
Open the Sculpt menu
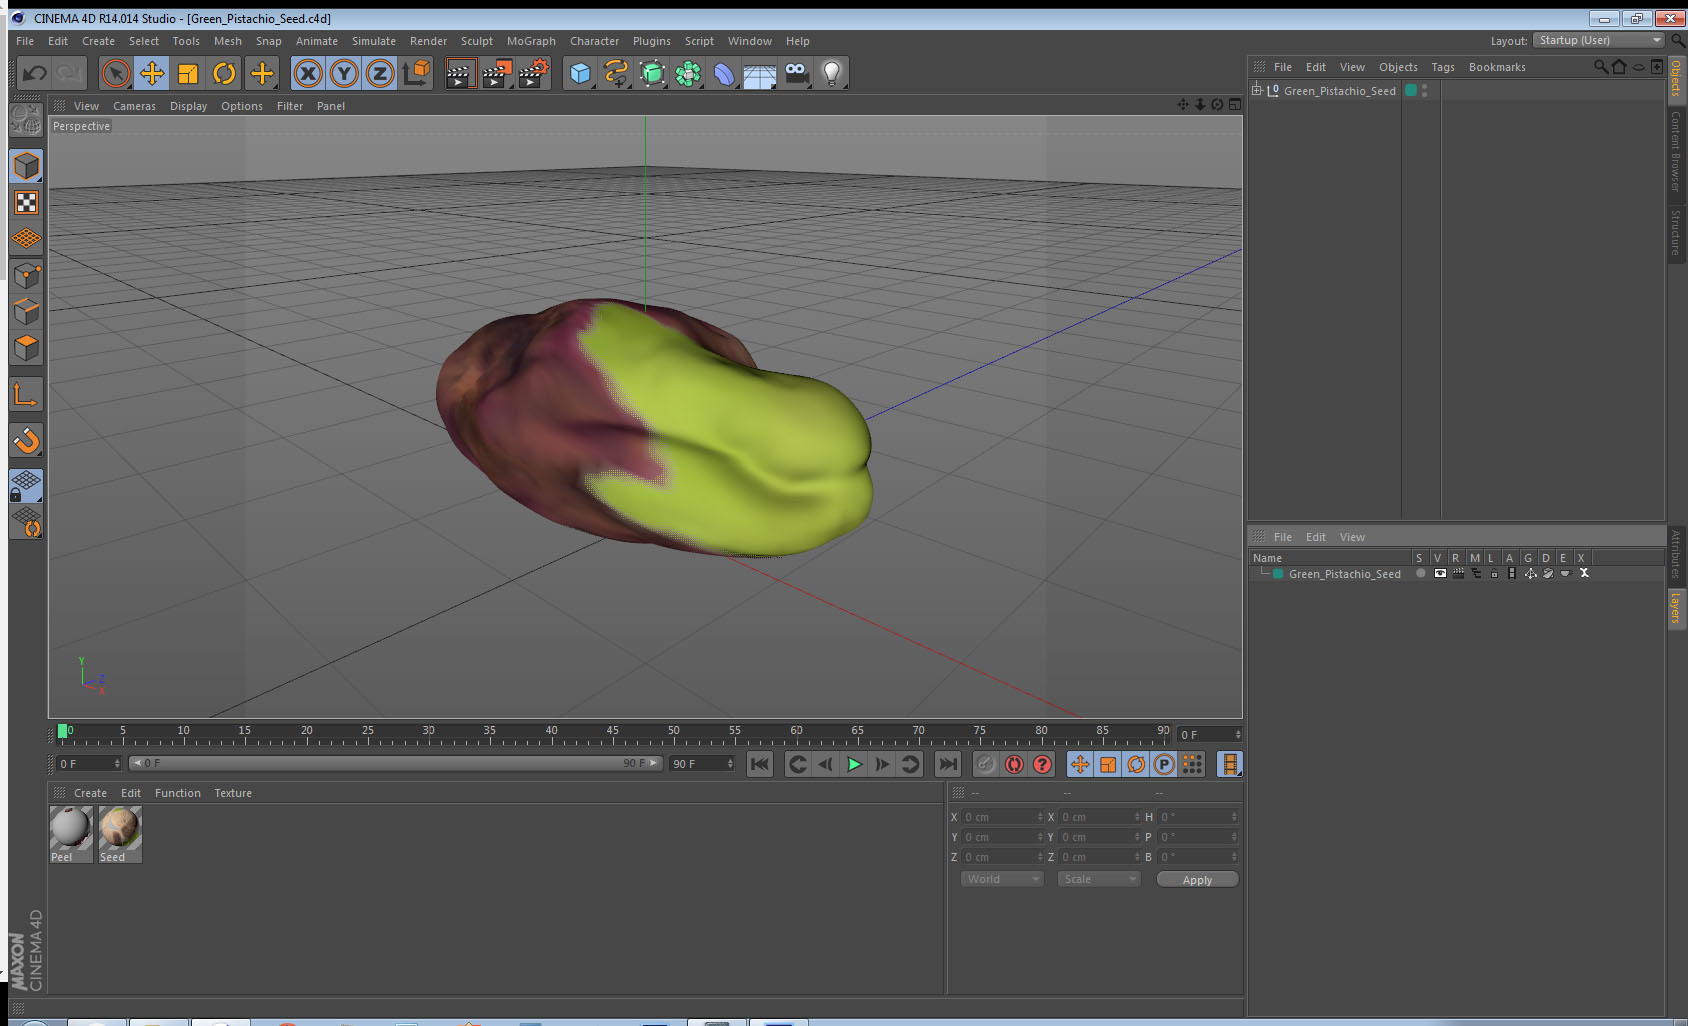(x=477, y=41)
